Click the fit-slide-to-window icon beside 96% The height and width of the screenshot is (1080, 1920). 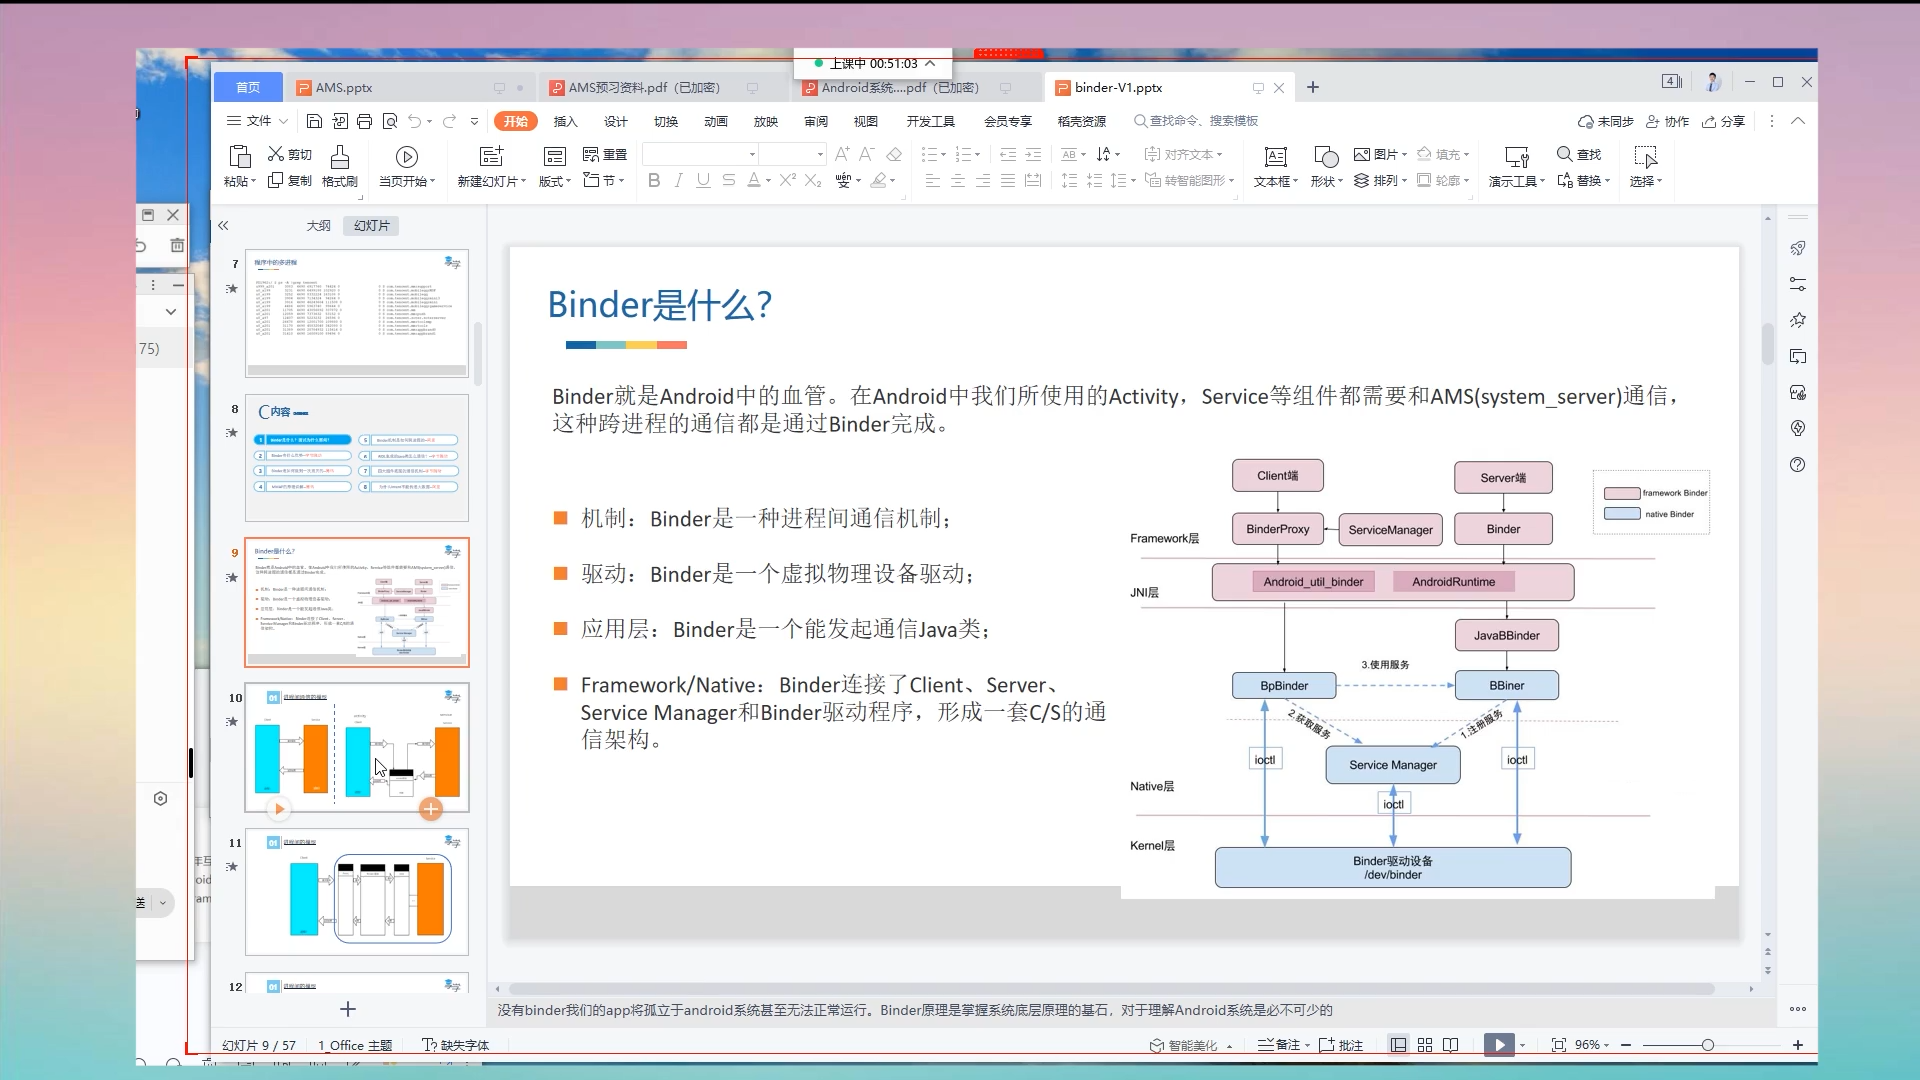click(x=1558, y=1045)
